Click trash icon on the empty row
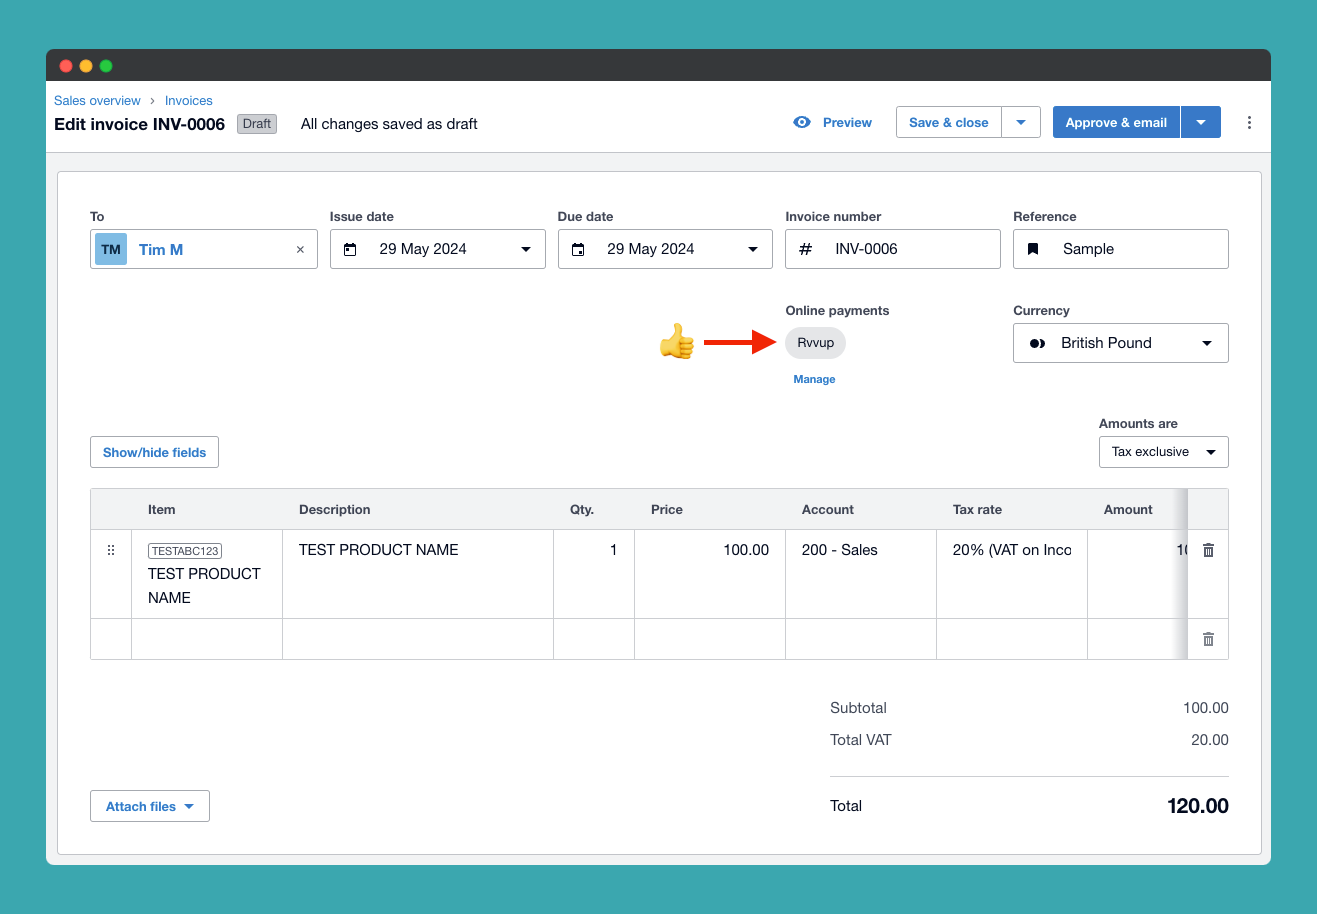Screen dimensions: 1317x914 (x=1208, y=639)
